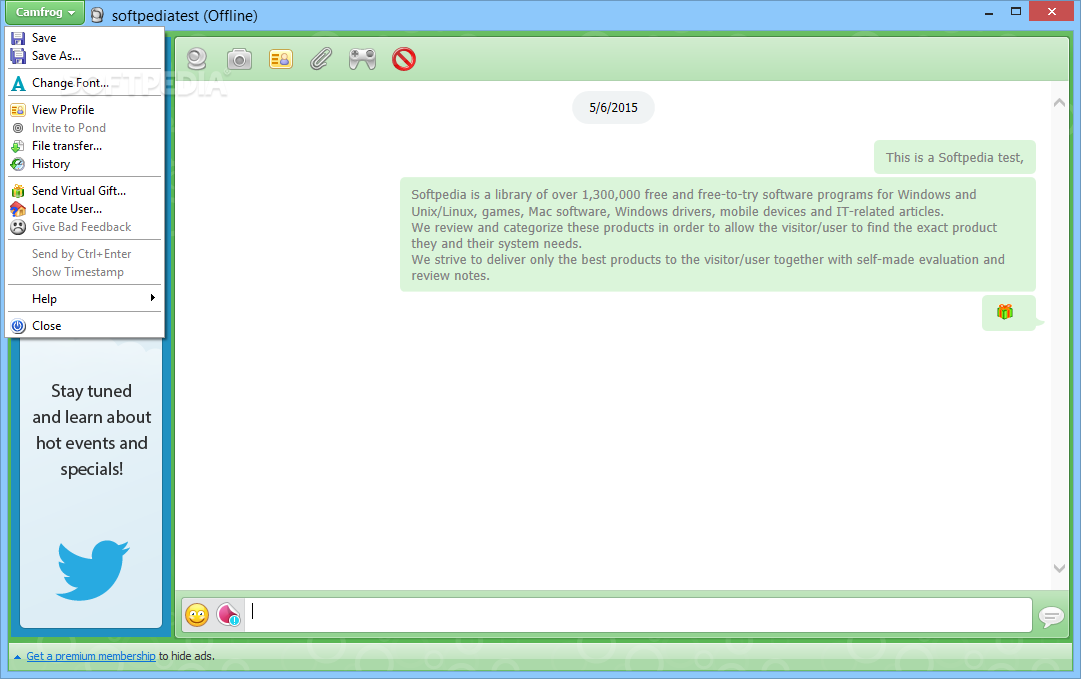Click the Save As floppy icon
The image size is (1081, 679).
pyautogui.click(x=18, y=56)
